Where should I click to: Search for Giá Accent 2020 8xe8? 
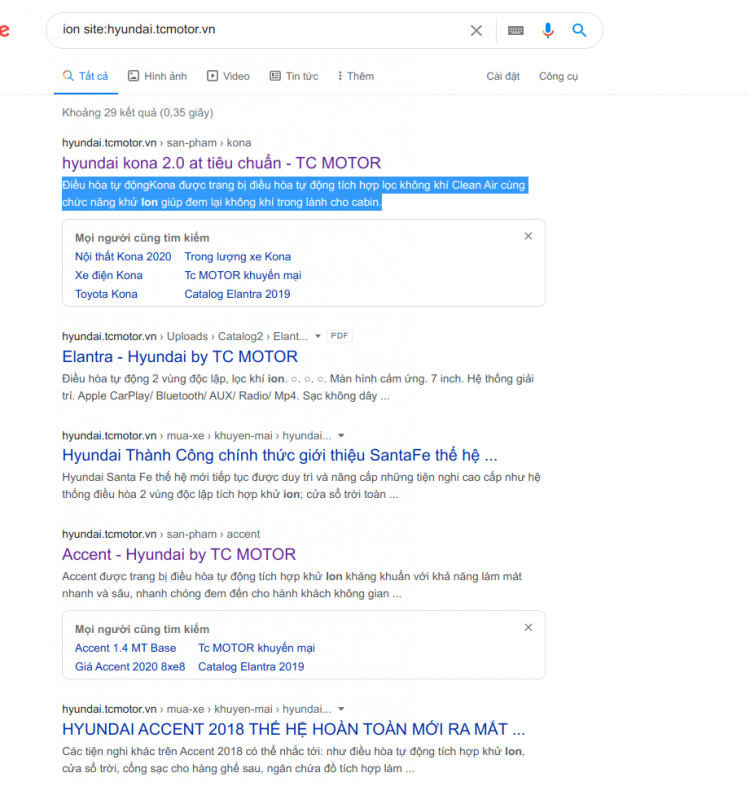pos(130,667)
